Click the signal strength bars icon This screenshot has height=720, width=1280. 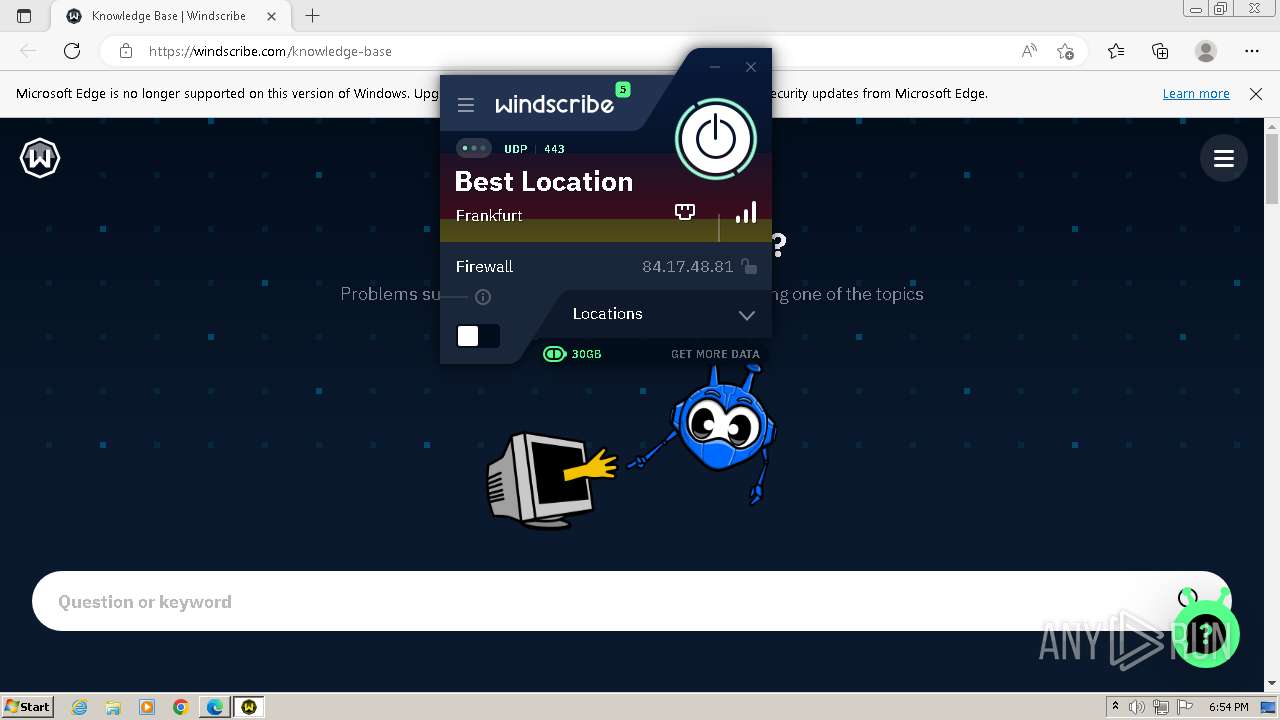click(746, 212)
